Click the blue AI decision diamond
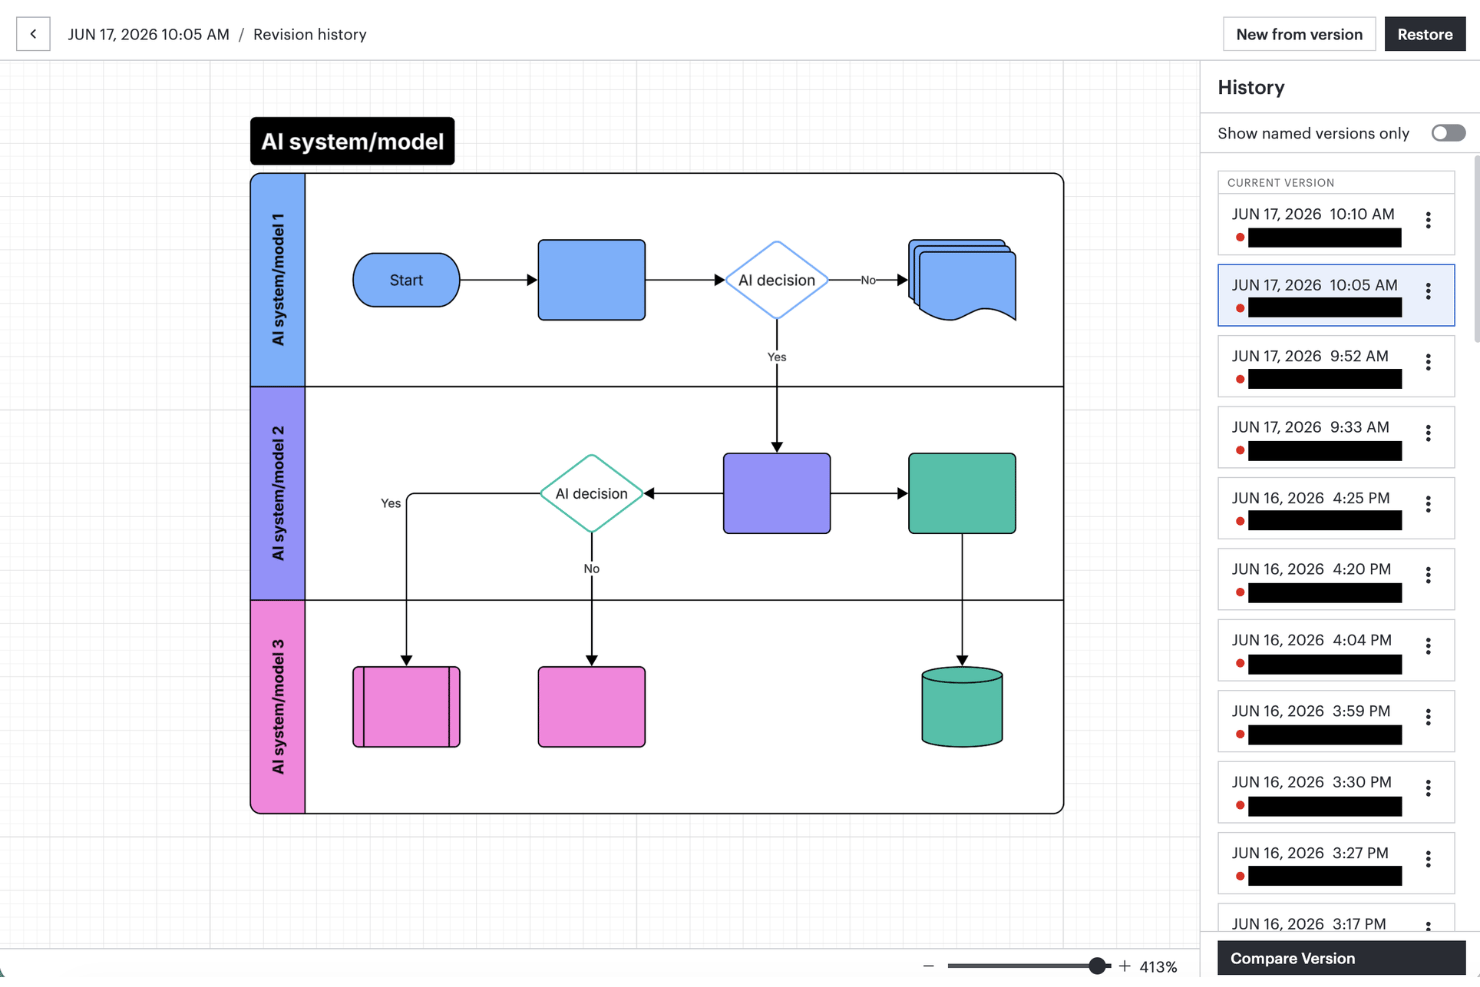Image resolution: width=1480 pixels, height=987 pixels. 777,280
